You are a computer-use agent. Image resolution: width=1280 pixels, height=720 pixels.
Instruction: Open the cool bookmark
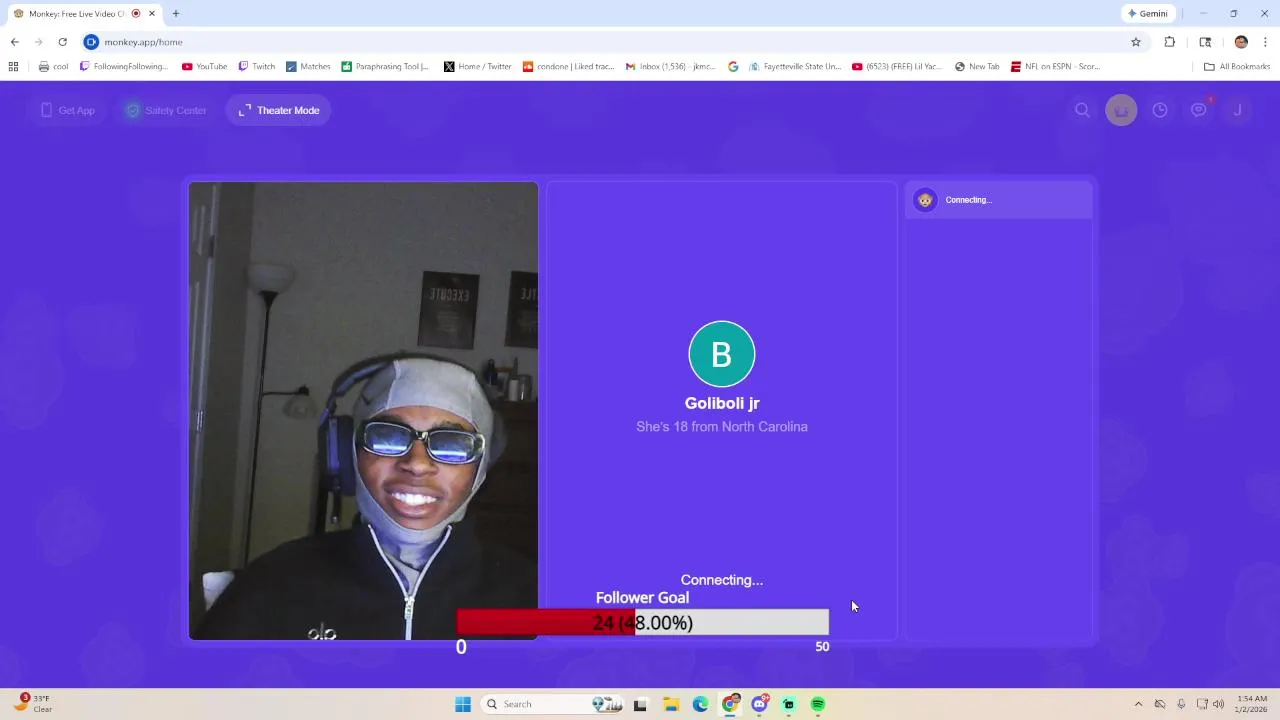(x=53, y=67)
